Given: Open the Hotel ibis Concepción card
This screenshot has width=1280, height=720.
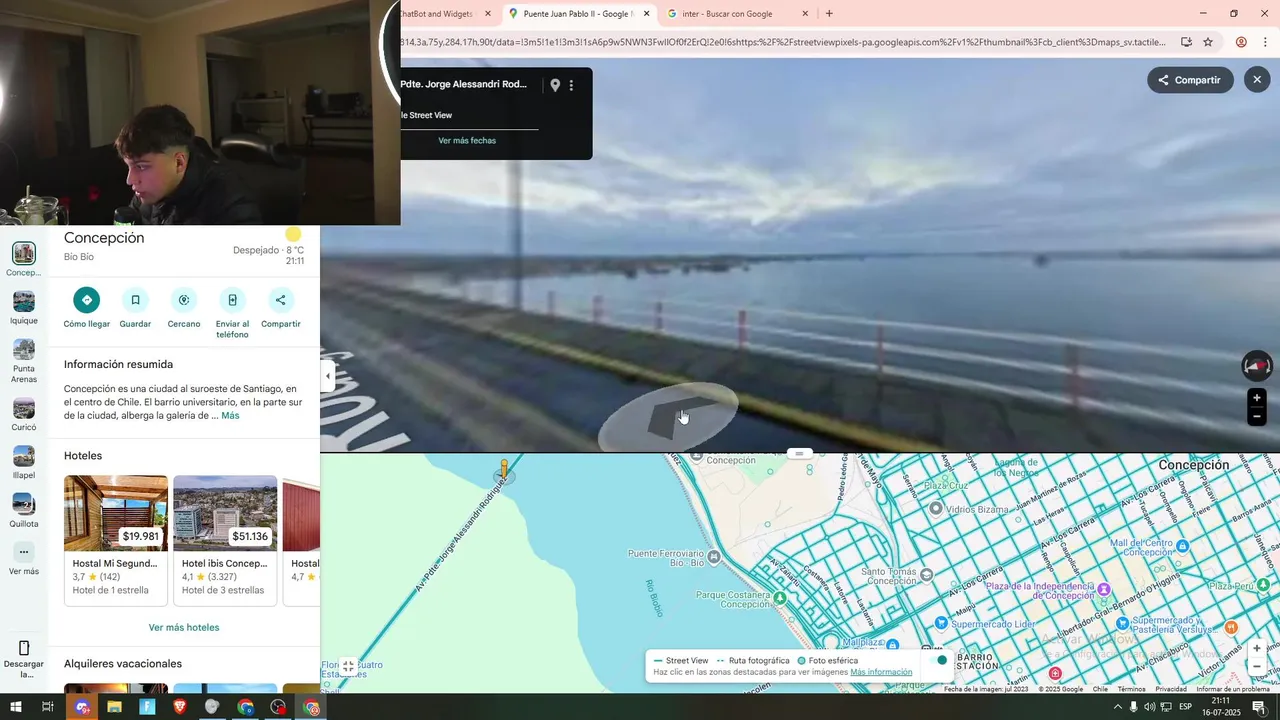Looking at the screenshot, I should coord(225,540).
